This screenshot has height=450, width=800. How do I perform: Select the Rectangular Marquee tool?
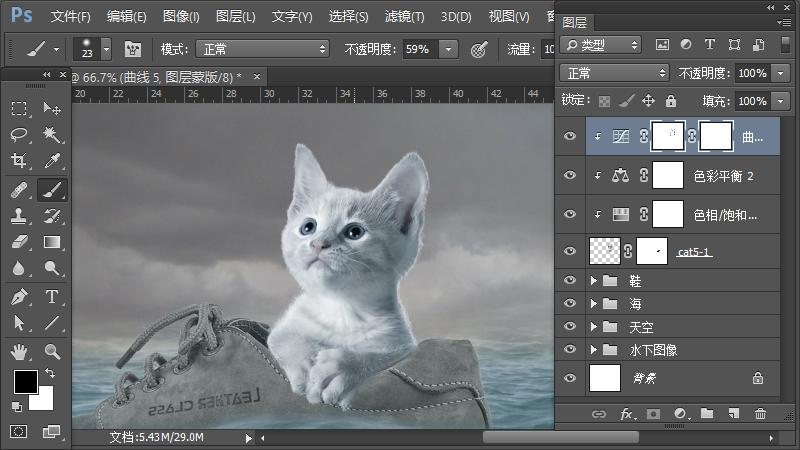[19, 109]
